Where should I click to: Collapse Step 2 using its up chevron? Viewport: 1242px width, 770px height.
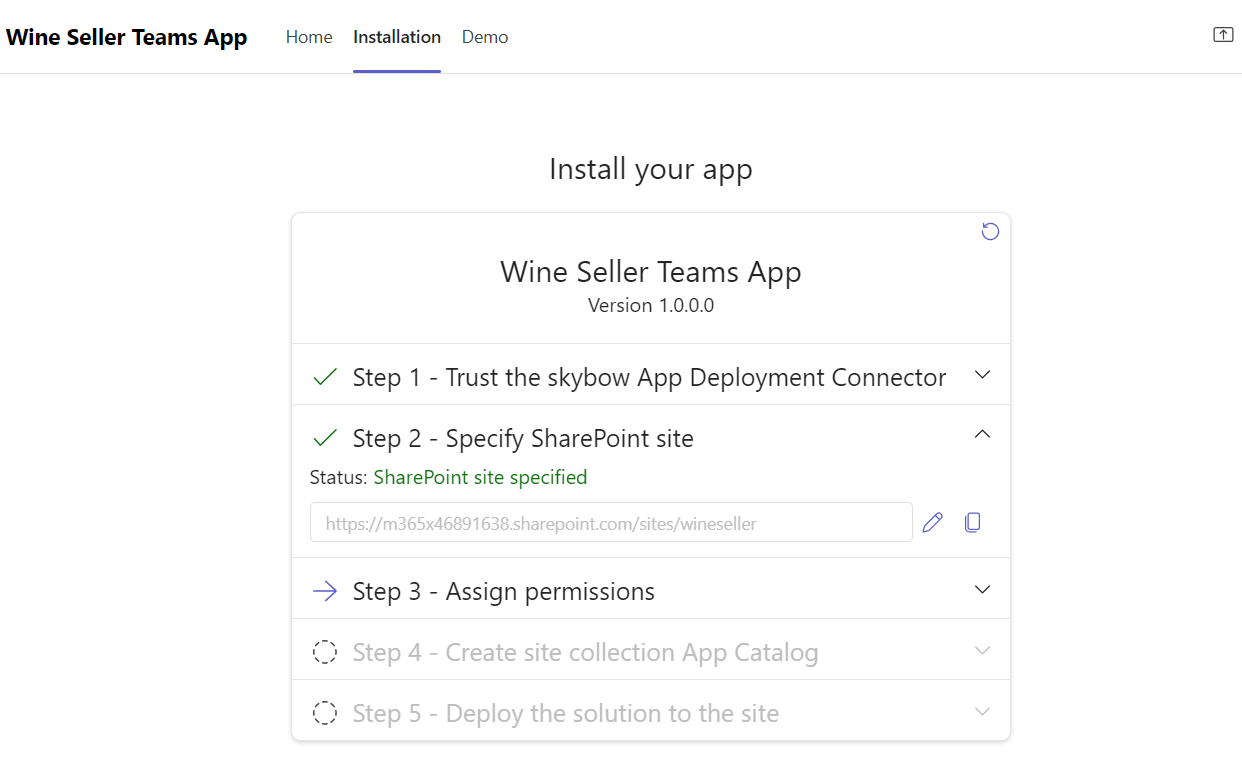(983, 434)
